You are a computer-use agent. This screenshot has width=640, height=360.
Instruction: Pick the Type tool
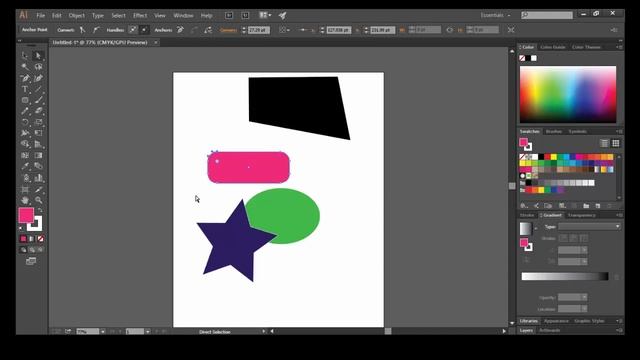click(25, 89)
